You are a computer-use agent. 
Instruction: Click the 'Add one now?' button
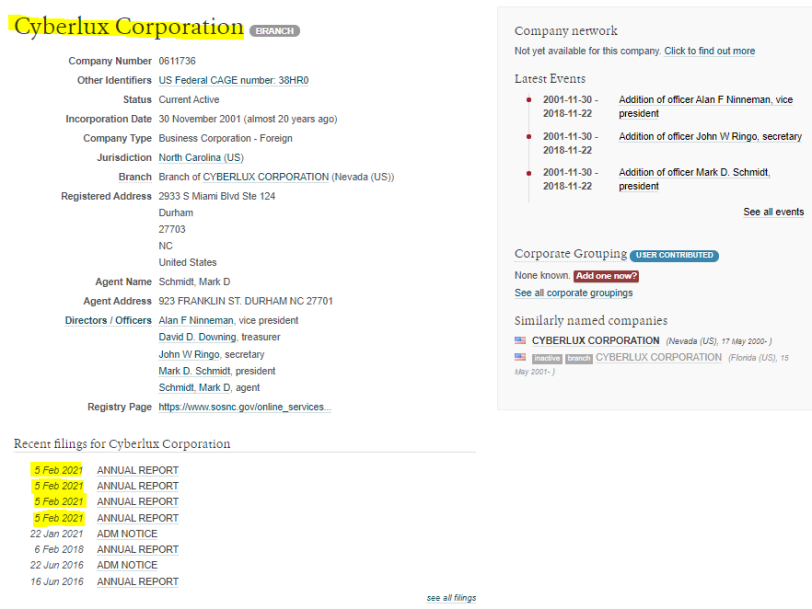(606, 276)
